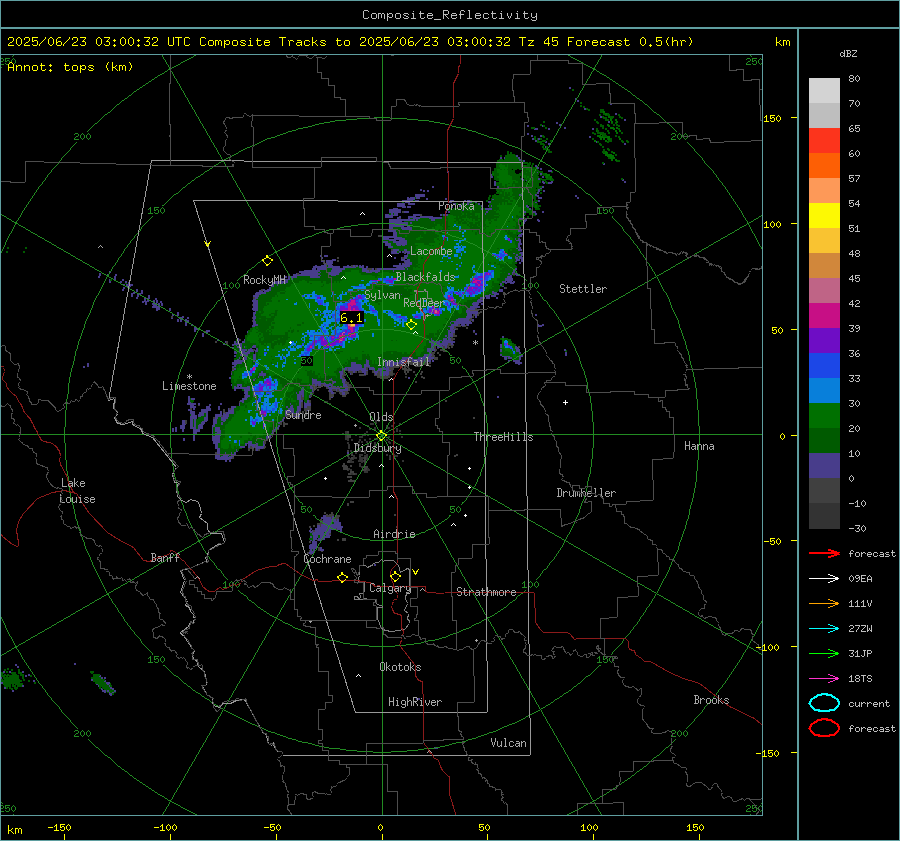
Task: Click the black 50 range label in storm
Action: [x=307, y=361]
